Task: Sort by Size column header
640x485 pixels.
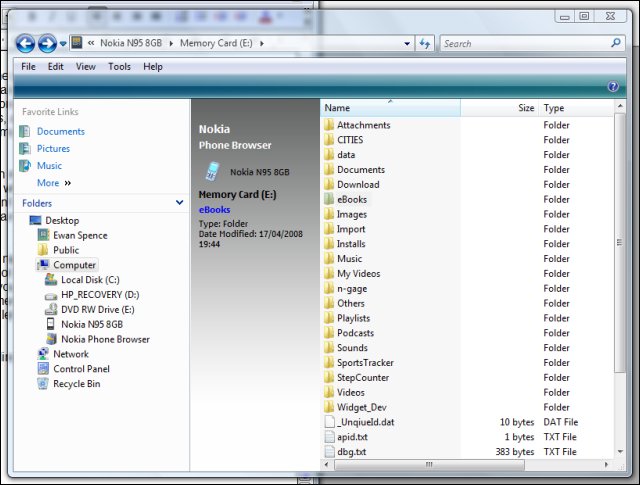Action: point(500,108)
